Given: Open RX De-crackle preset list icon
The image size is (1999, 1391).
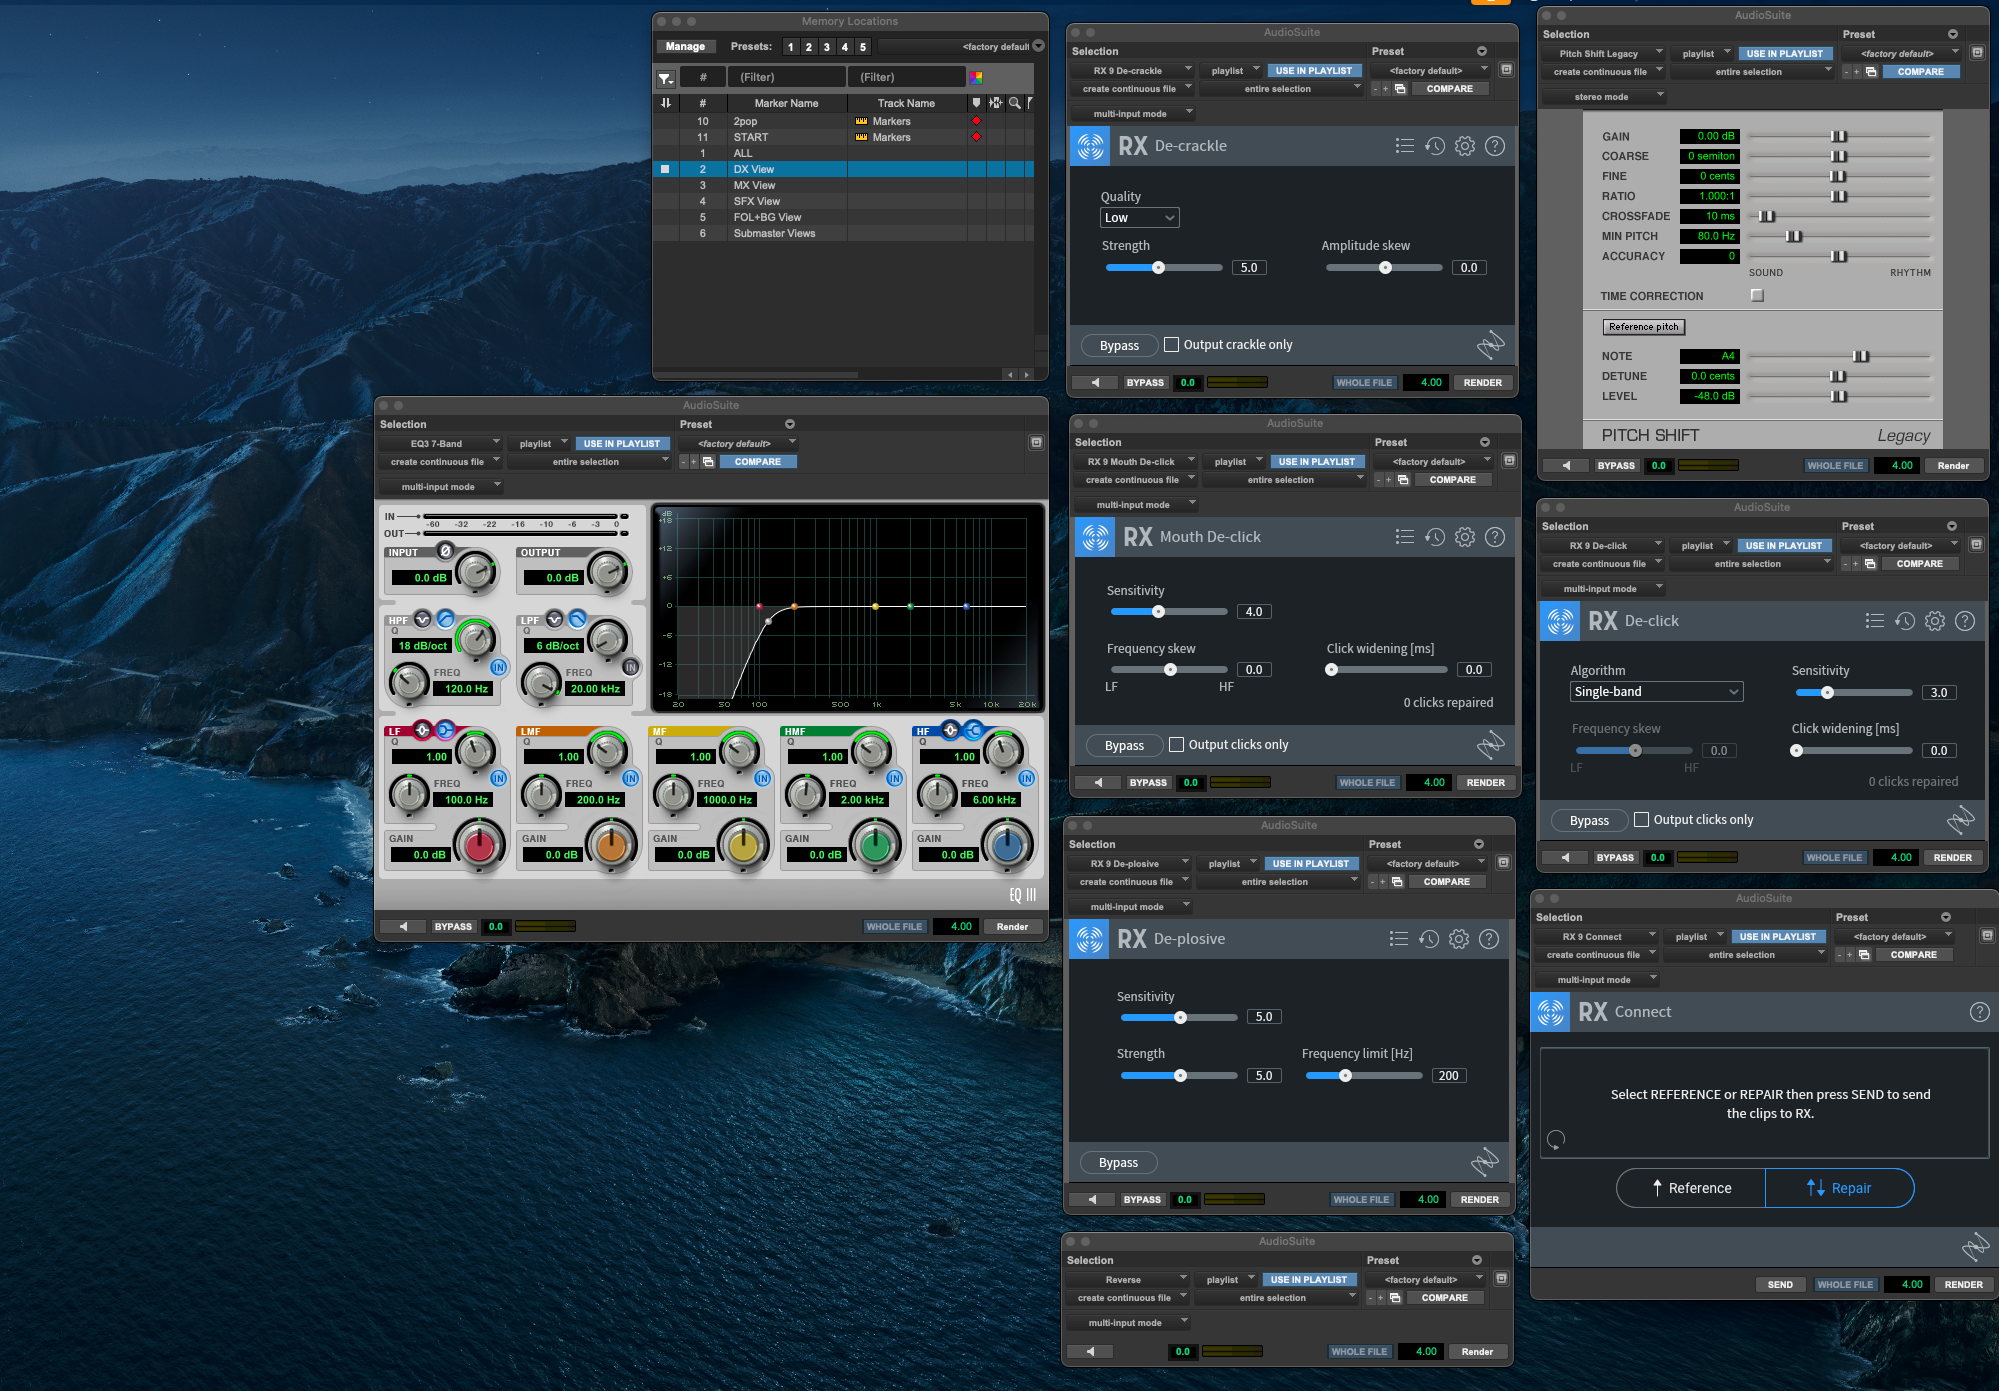Looking at the screenshot, I should 1404,146.
